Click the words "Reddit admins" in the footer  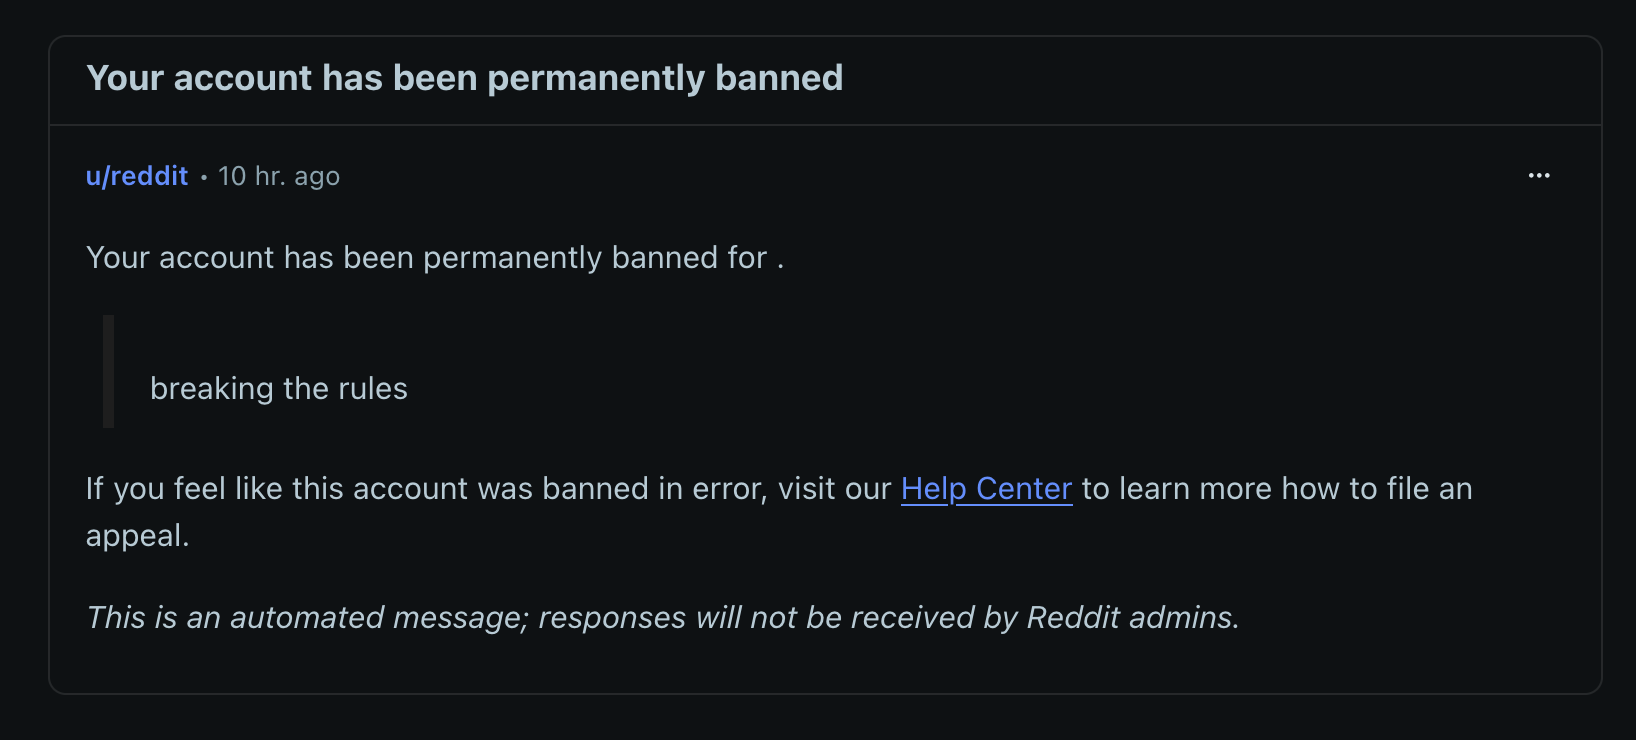pyautogui.click(x=1132, y=618)
